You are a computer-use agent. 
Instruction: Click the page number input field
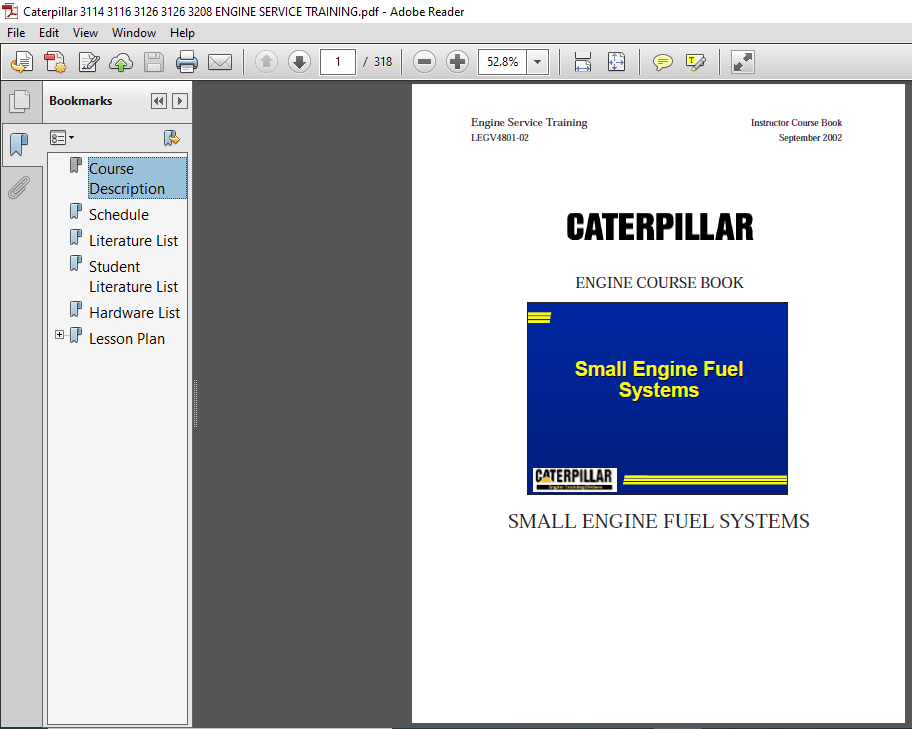click(x=337, y=62)
